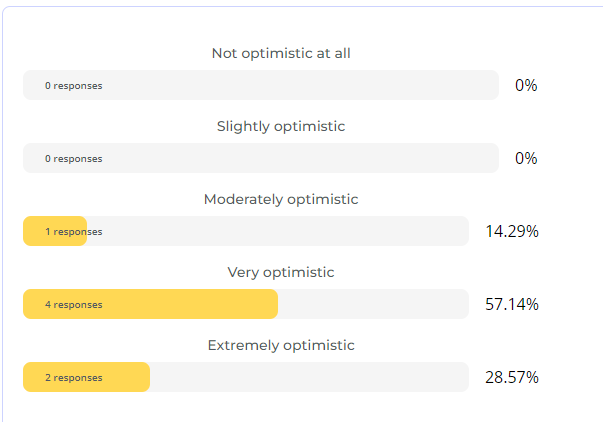Click the "Extremely optimistic" label text
This screenshot has width=603, height=422.
(281, 345)
